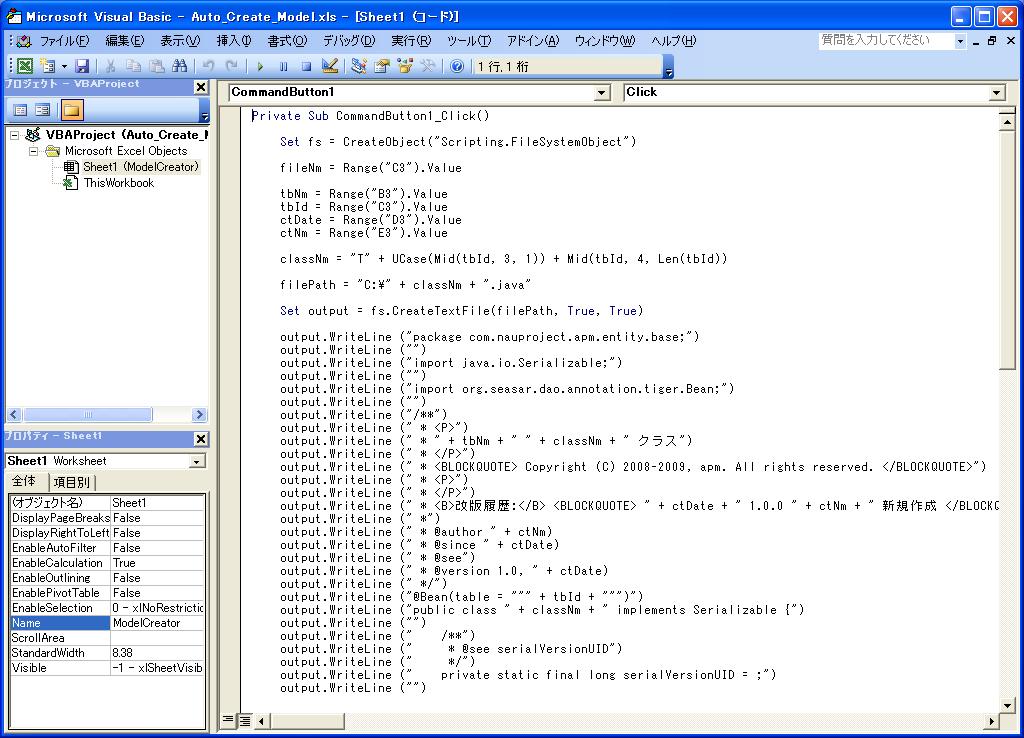Open the Sheet1 Worksheet dropdown in Properties
The width and height of the screenshot is (1024, 738).
click(197, 461)
